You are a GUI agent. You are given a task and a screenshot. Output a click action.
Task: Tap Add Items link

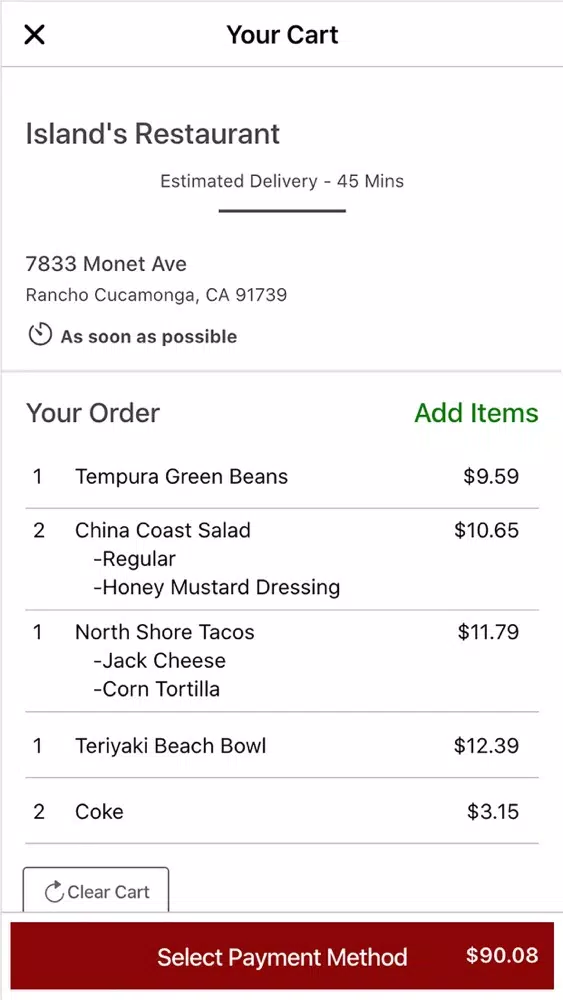pos(476,413)
